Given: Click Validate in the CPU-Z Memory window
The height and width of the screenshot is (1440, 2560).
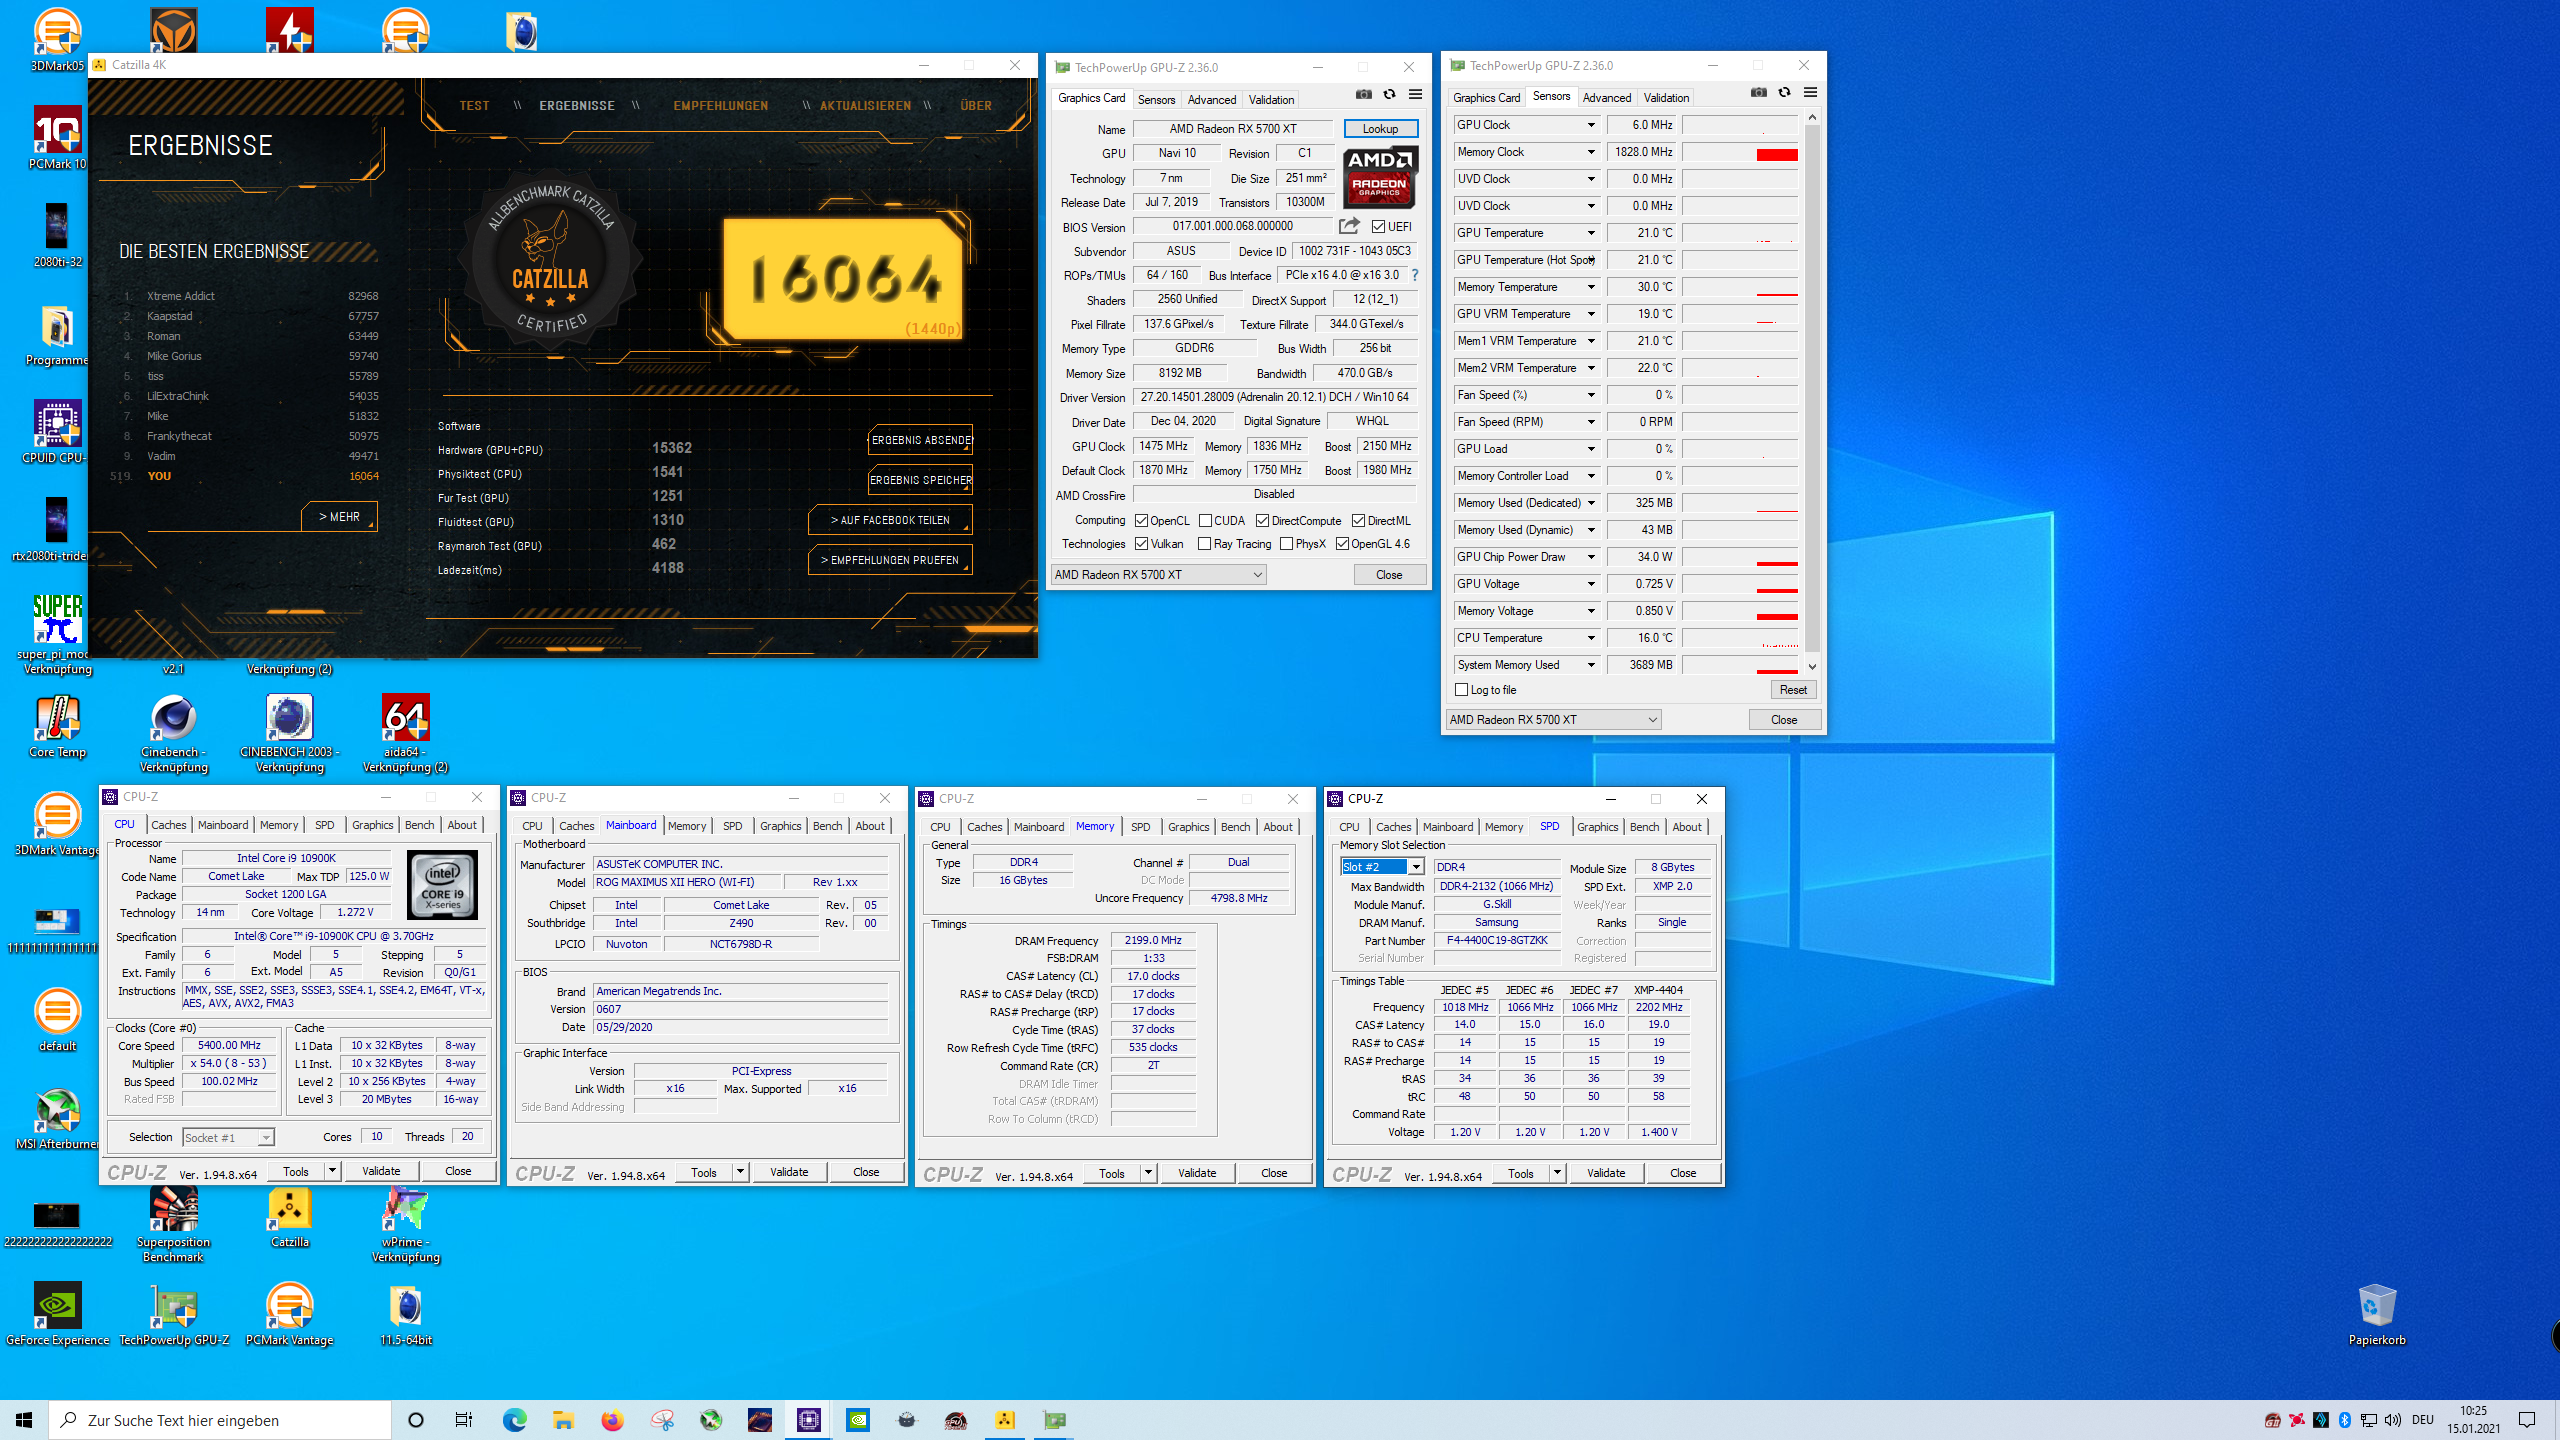Looking at the screenshot, I should pyautogui.click(x=1197, y=1173).
